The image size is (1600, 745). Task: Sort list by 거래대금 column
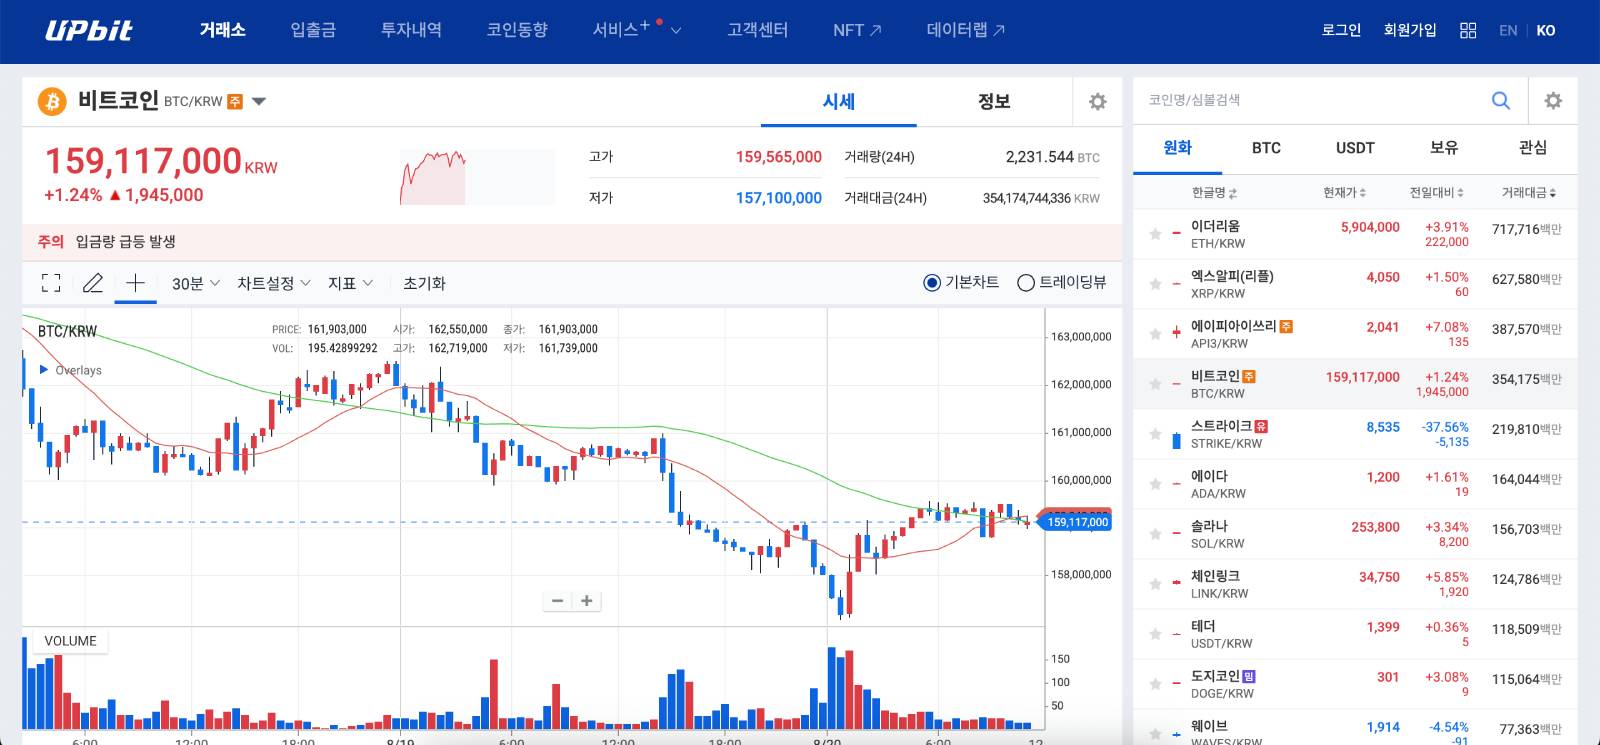pyautogui.click(x=1528, y=193)
